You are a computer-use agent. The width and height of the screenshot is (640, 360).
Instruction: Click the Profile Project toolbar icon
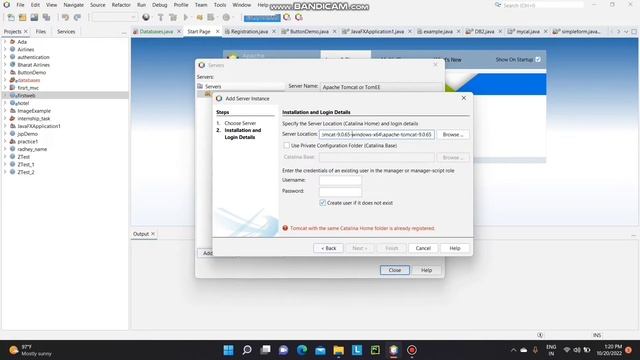(211, 18)
